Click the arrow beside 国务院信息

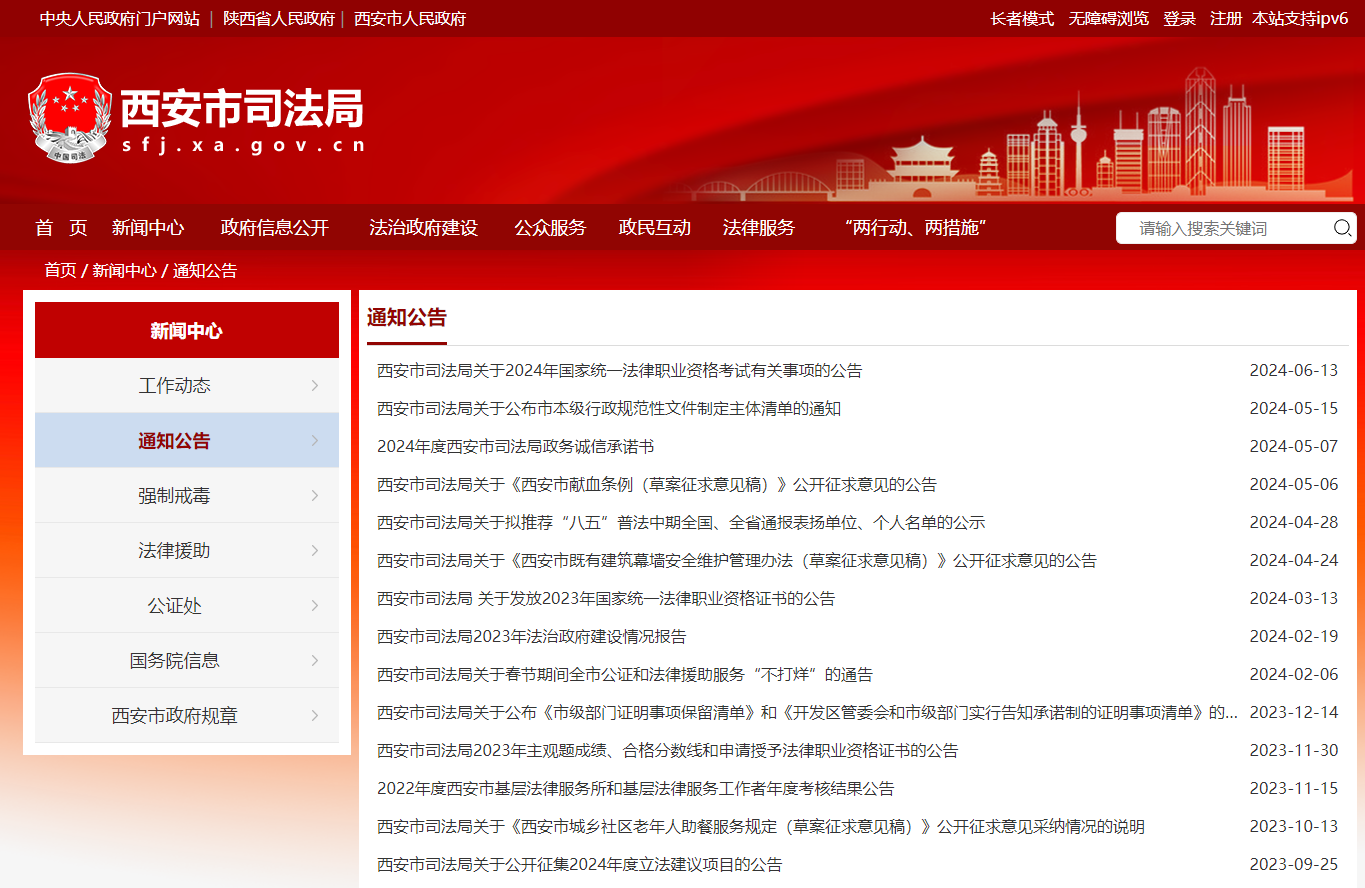[315, 661]
